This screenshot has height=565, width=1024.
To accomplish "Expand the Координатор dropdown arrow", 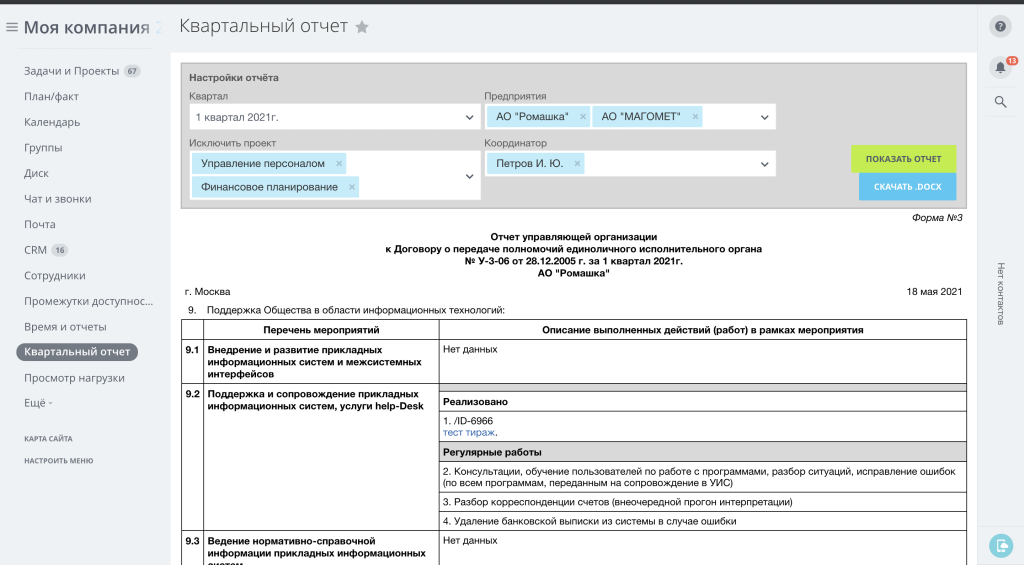I will click(x=764, y=165).
